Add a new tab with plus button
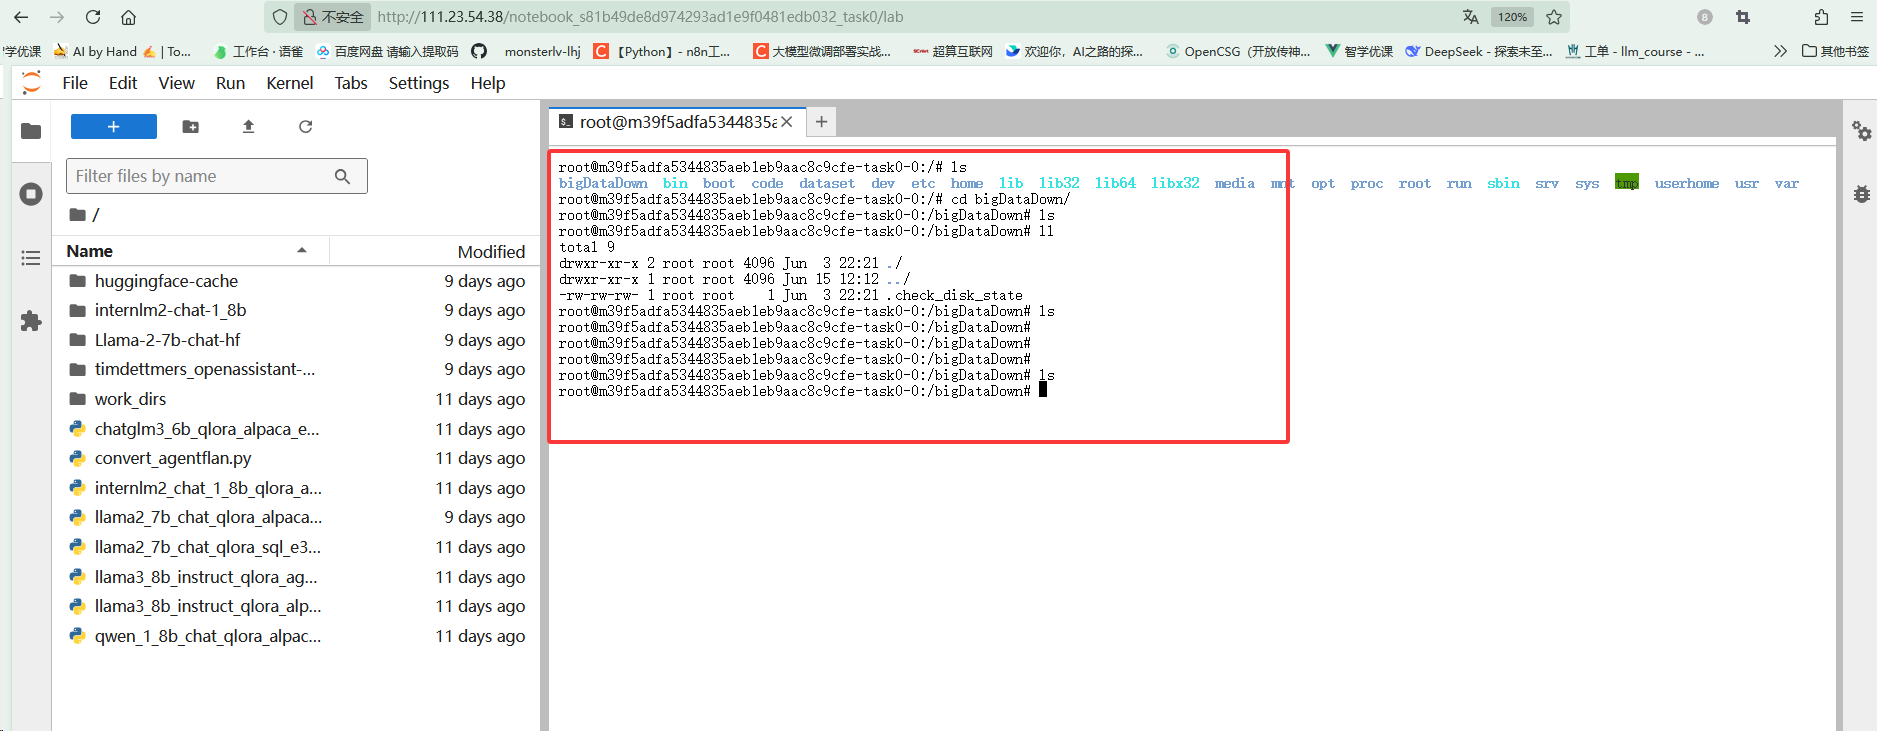 click(821, 122)
